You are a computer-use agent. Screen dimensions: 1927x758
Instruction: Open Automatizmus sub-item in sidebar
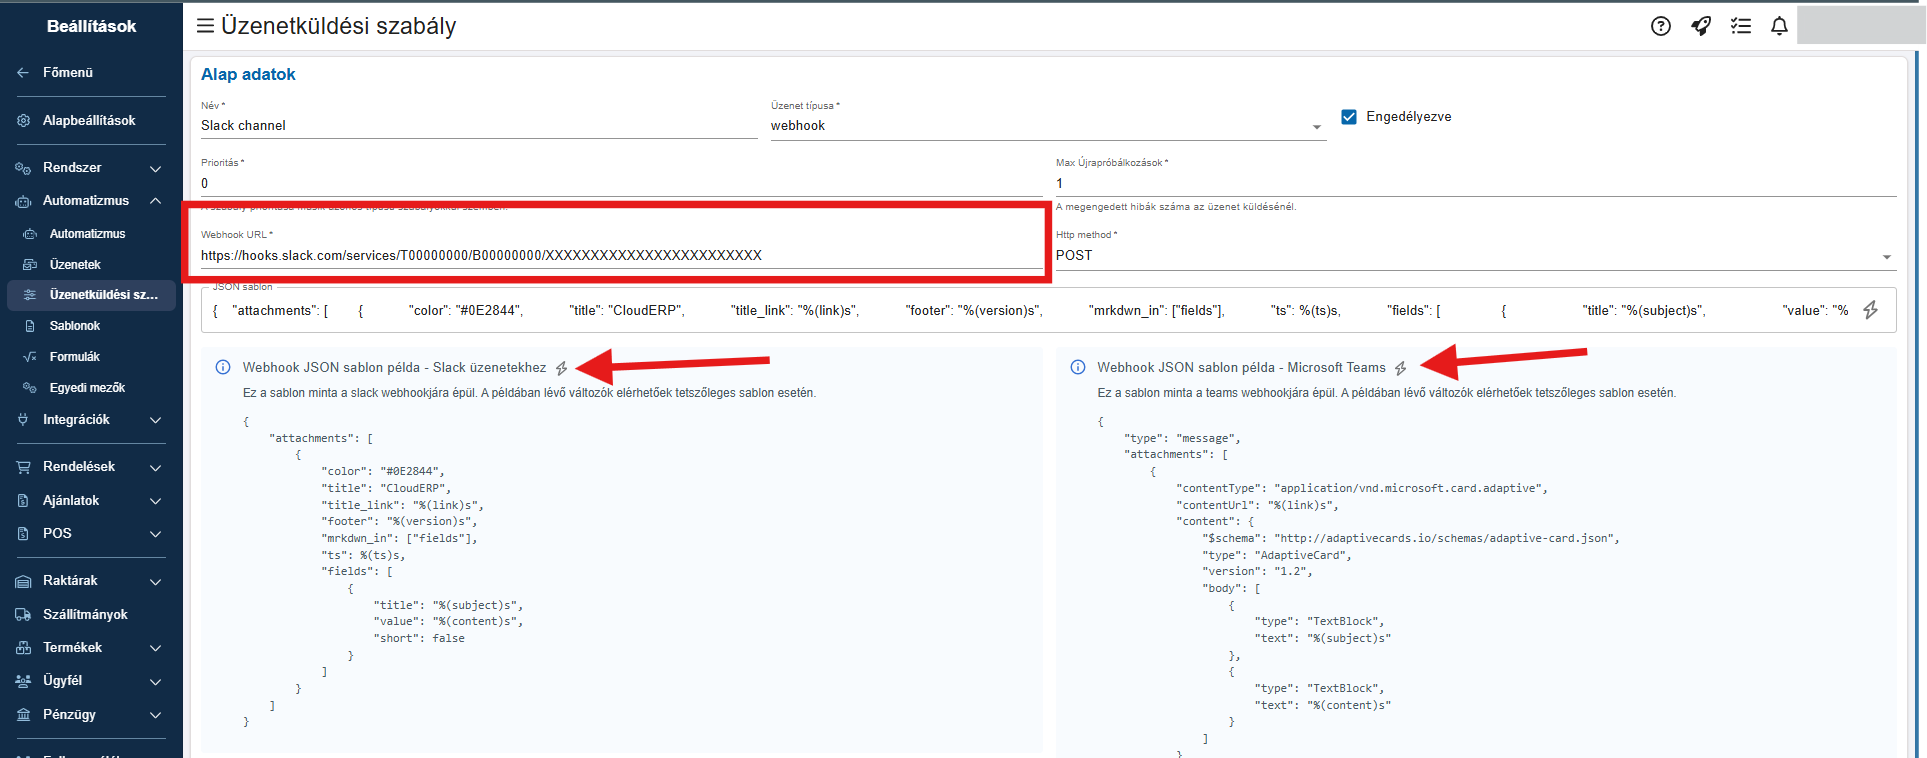coord(88,234)
